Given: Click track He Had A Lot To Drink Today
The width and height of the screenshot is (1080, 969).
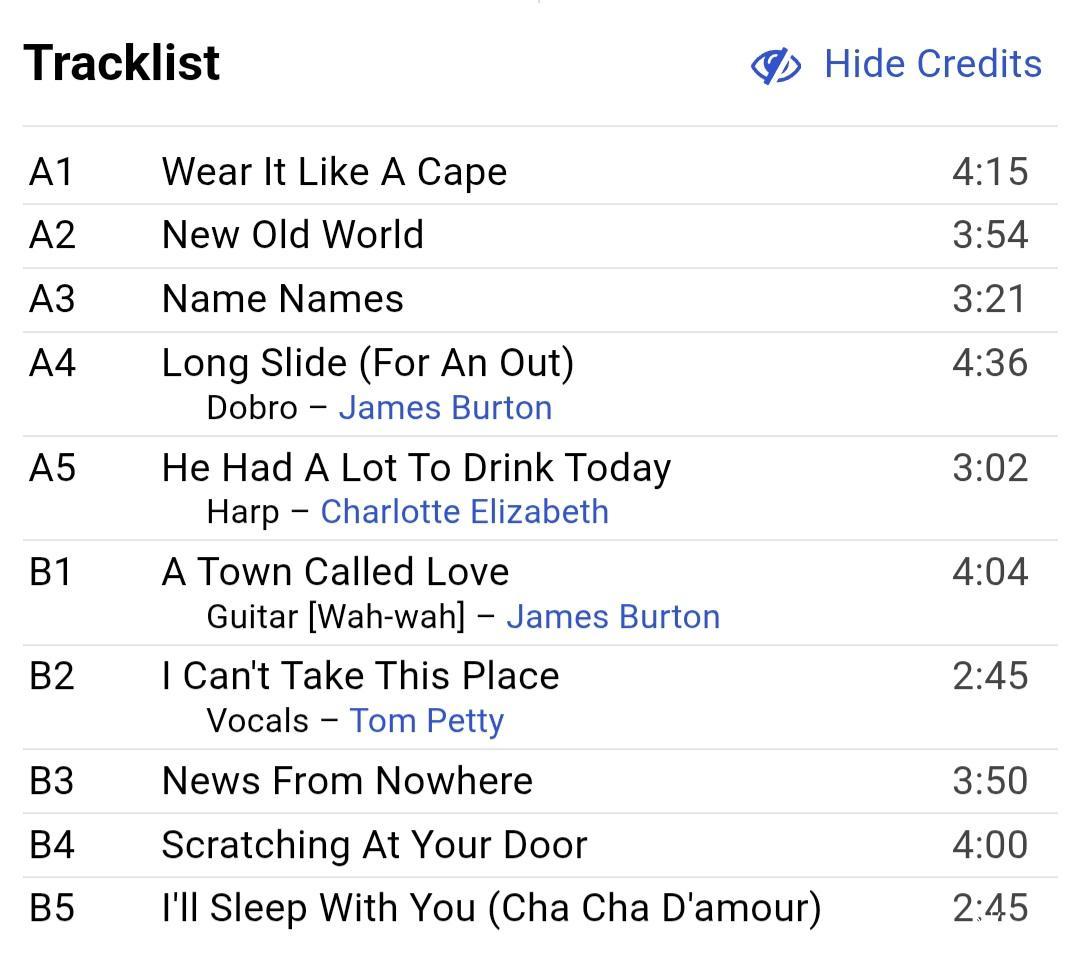Looking at the screenshot, I should pyautogui.click(x=416, y=467).
